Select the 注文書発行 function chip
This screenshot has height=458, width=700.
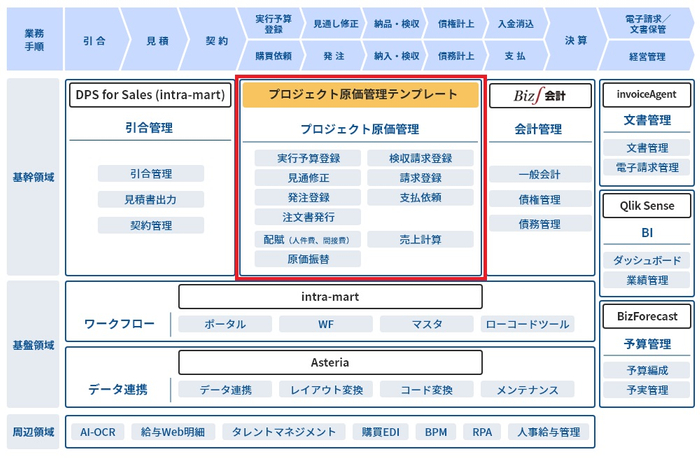308,217
